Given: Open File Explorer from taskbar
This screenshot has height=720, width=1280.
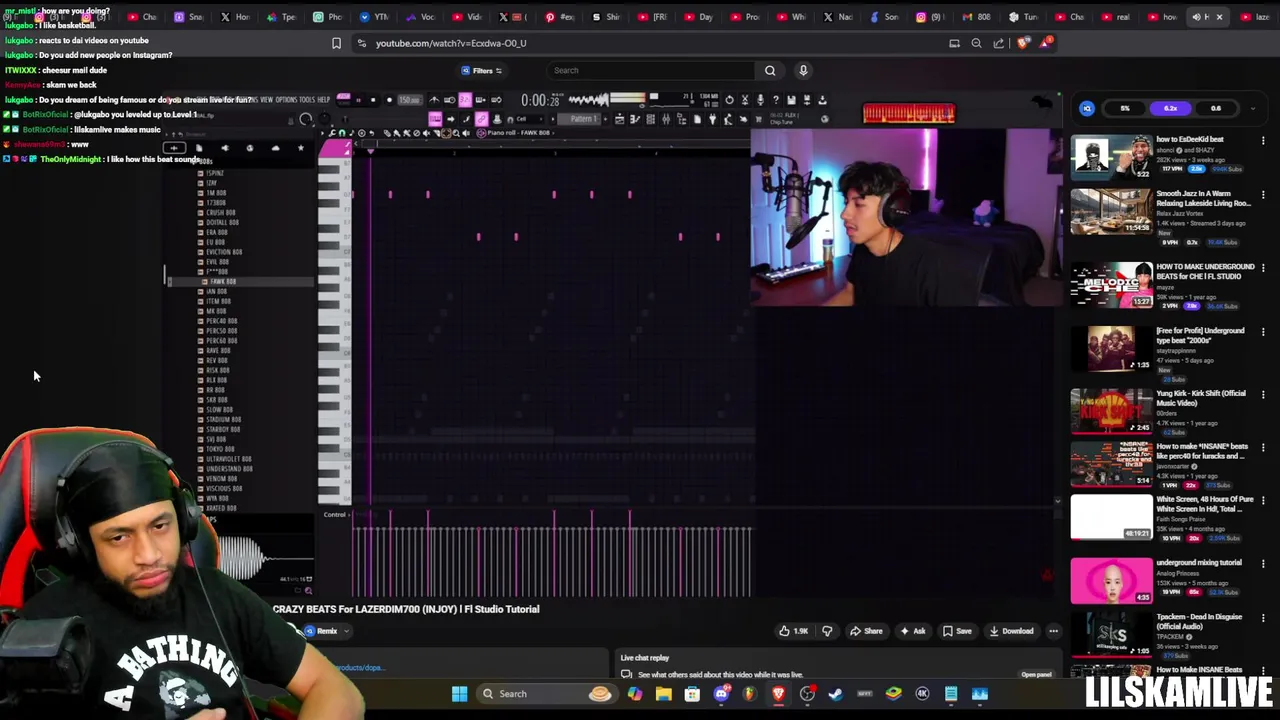Looking at the screenshot, I should (x=663, y=694).
